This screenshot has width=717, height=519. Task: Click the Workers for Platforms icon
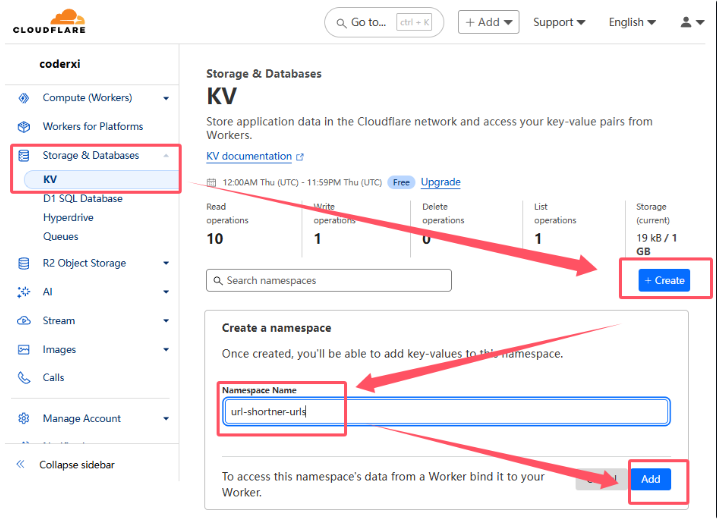[x=23, y=127]
